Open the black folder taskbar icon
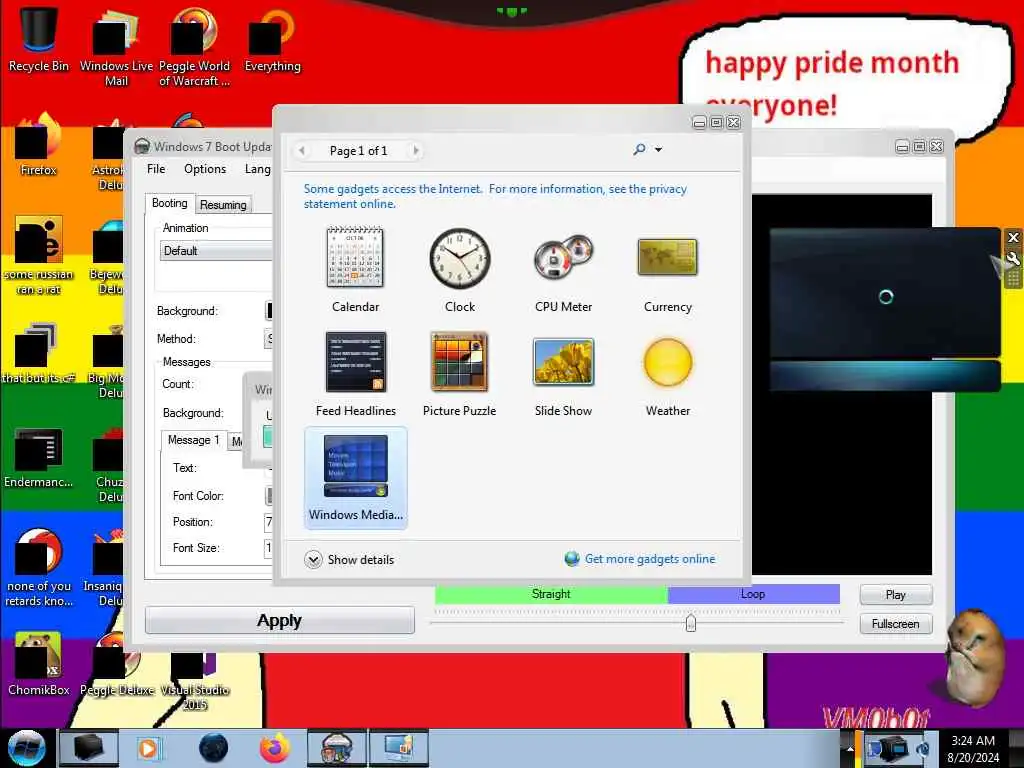1024x768 pixels. [x=89, y=748]
